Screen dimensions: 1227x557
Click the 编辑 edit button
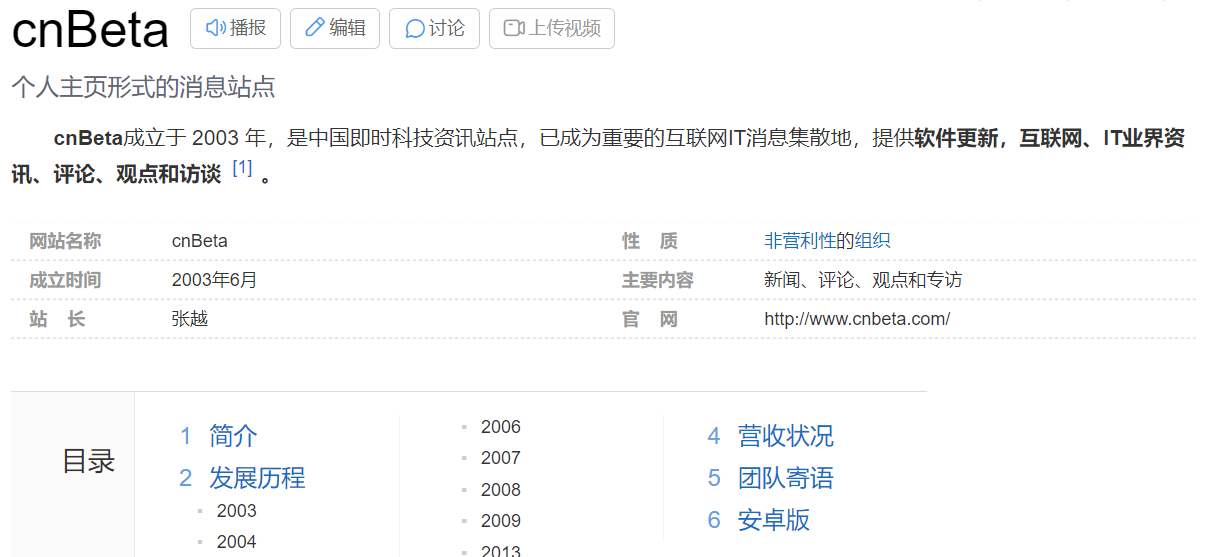point(335,28)
